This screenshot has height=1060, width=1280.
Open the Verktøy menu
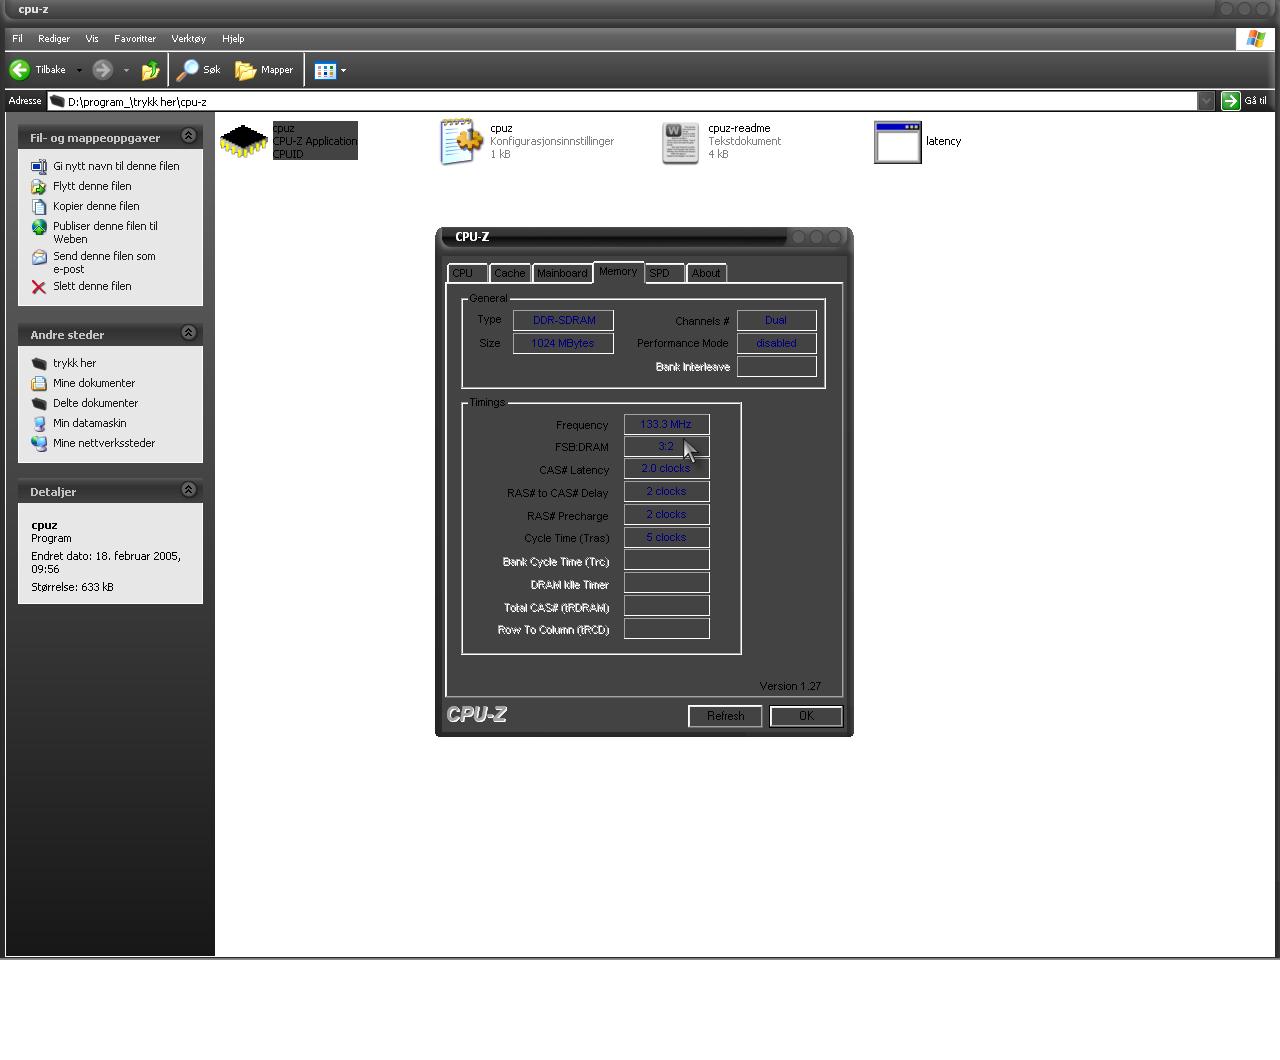pyautogui.click(x=188, y=39)
